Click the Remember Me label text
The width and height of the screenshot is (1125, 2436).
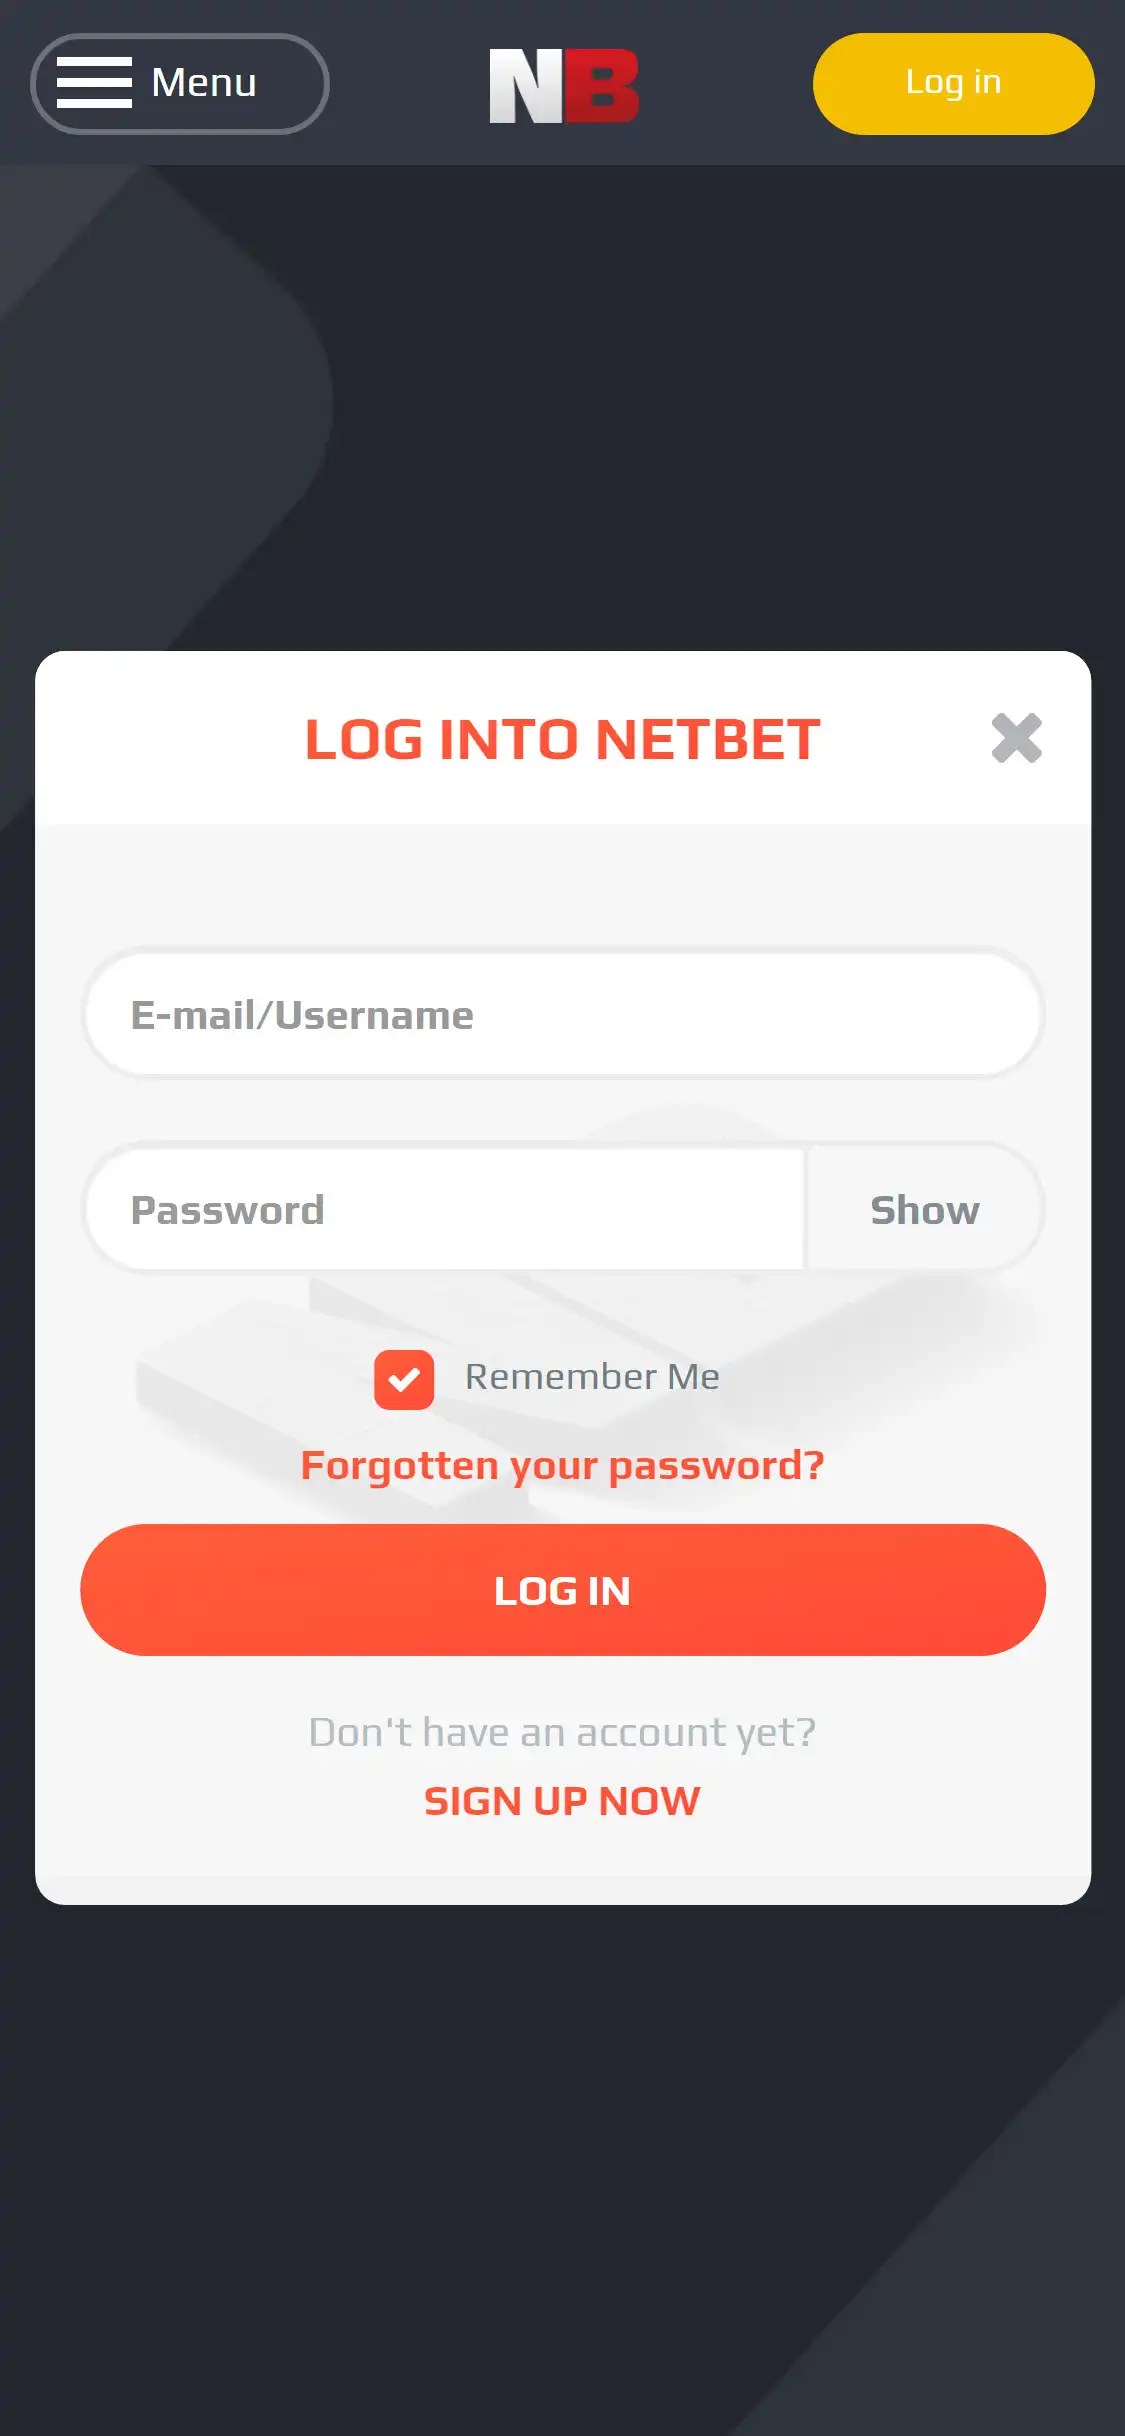(x=592, y=1377)
